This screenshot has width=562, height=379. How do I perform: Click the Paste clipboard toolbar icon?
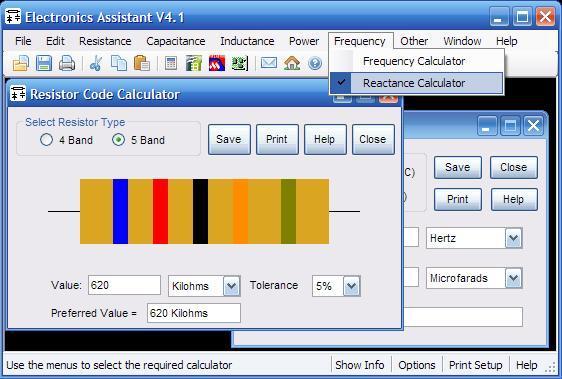click(x=142, y=63)
